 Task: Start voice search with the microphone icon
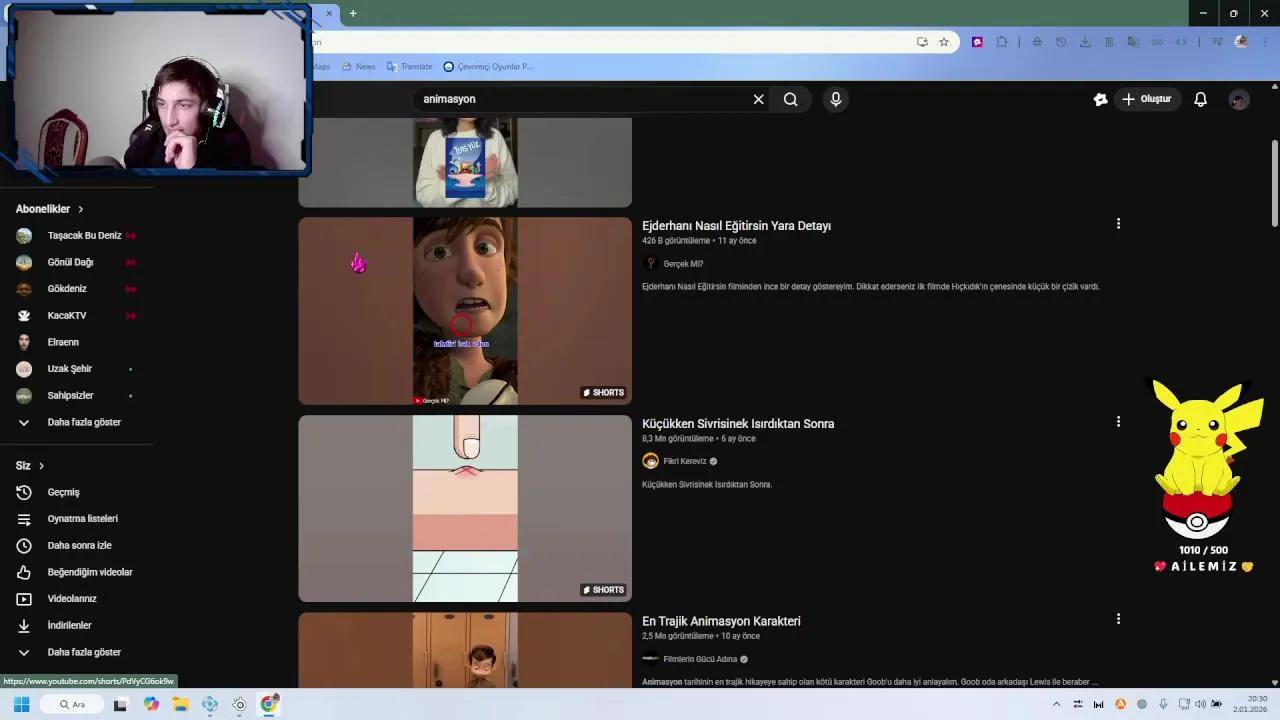pos(836,99)
